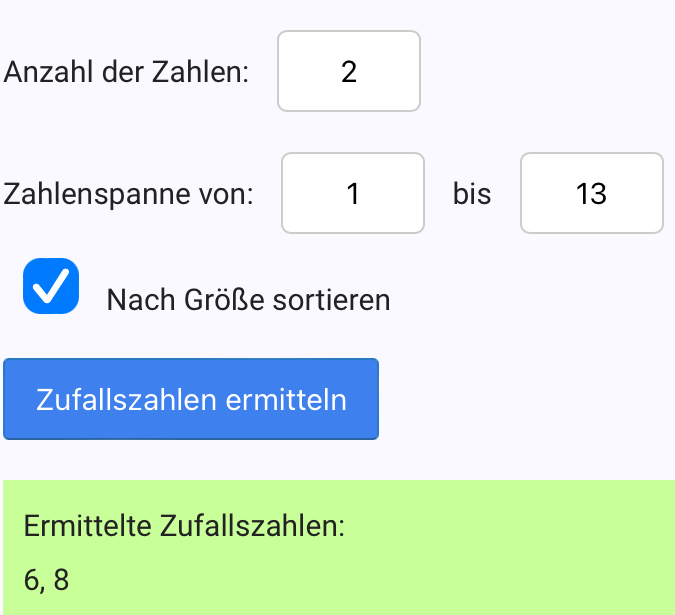Screen dimensions: 675x615
Task: Focus the "Anzahl der Zahlen" input field
Action: pos(349,72)
